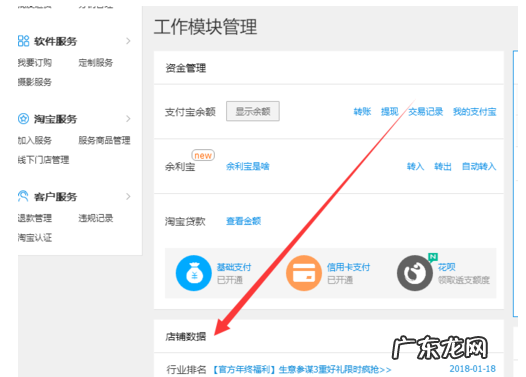Open 线下门店管理 in the sidebar
Screen dimensions: 526x377
pos(43,160)
